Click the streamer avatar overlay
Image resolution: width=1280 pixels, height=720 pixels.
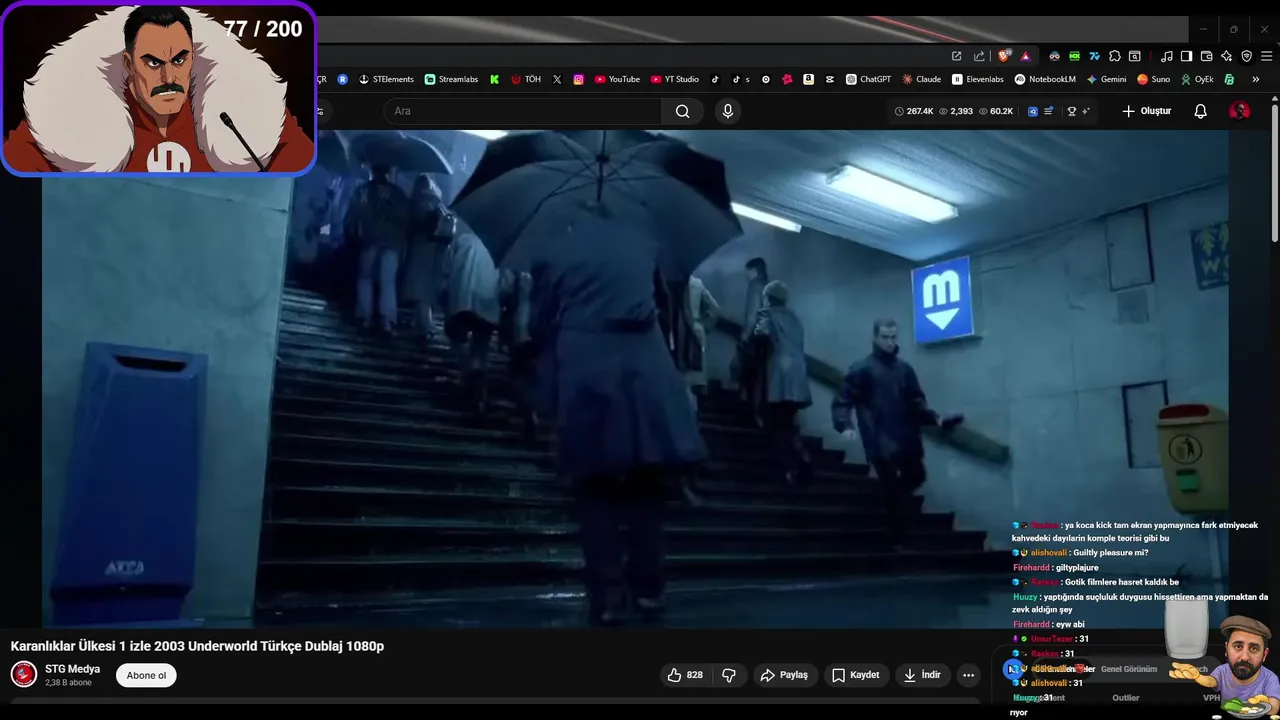click(159, 89)
